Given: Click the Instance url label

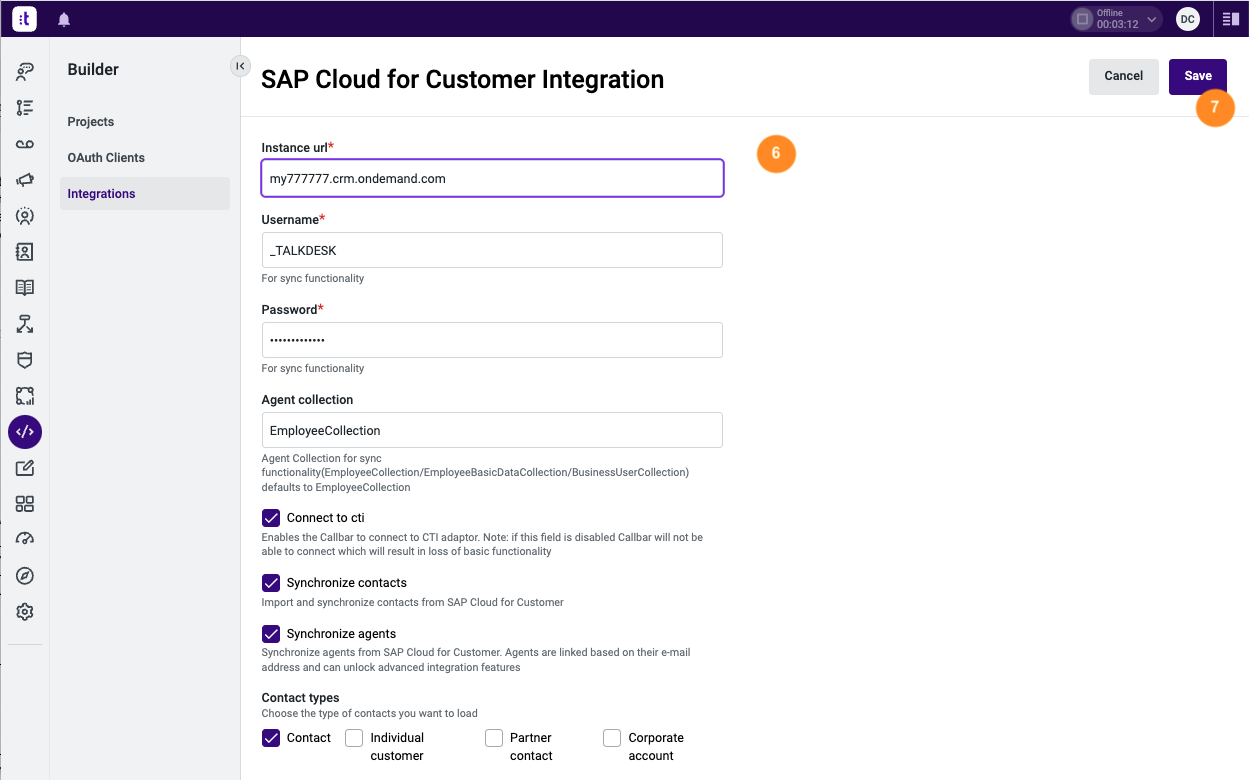Looking at the screenshot, I should 297,148.
